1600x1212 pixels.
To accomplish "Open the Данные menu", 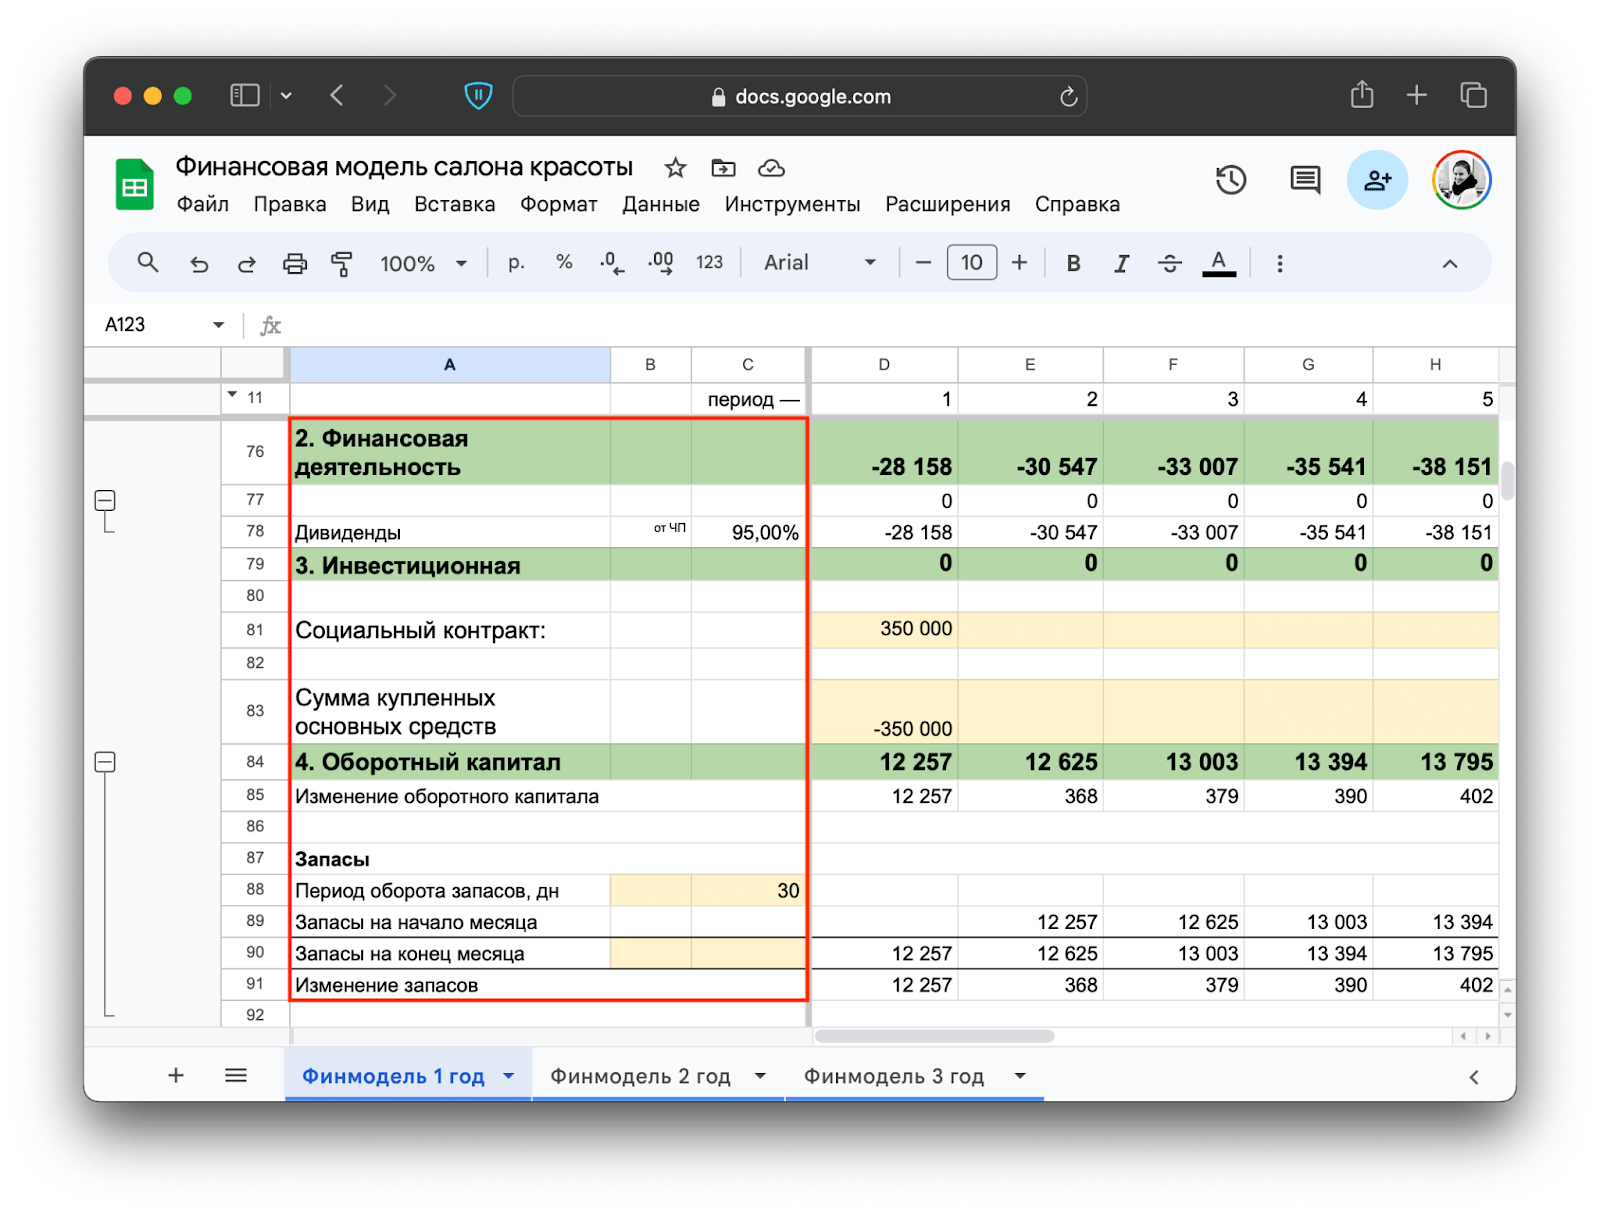I will point(660,204).
